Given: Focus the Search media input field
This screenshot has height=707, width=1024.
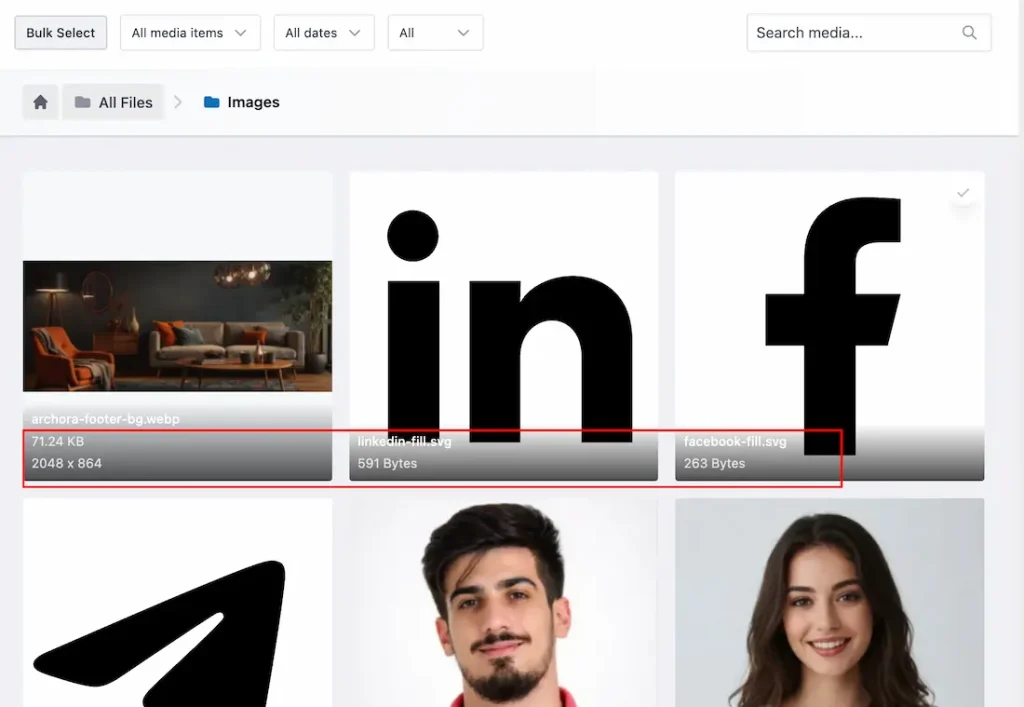Looking at the screenshot, I should [869, 33].
